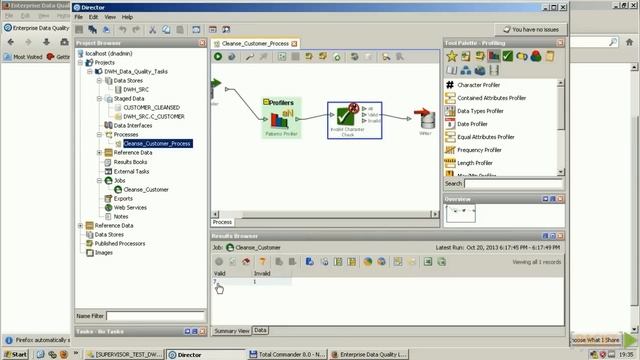This screenshot has width=640, height=360.
Task: Select Frequency Profiler in palette list
Action: point(479,150)
